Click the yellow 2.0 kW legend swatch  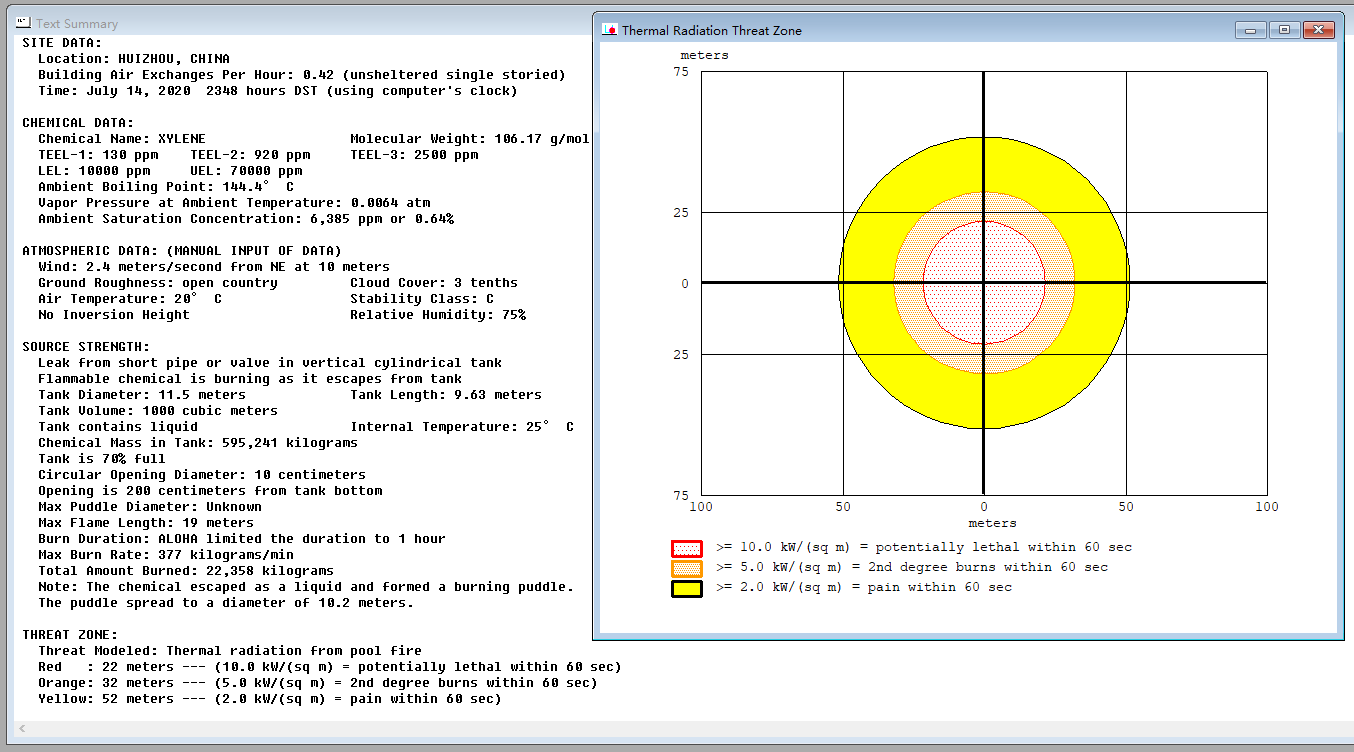click(x=686, y=588)
